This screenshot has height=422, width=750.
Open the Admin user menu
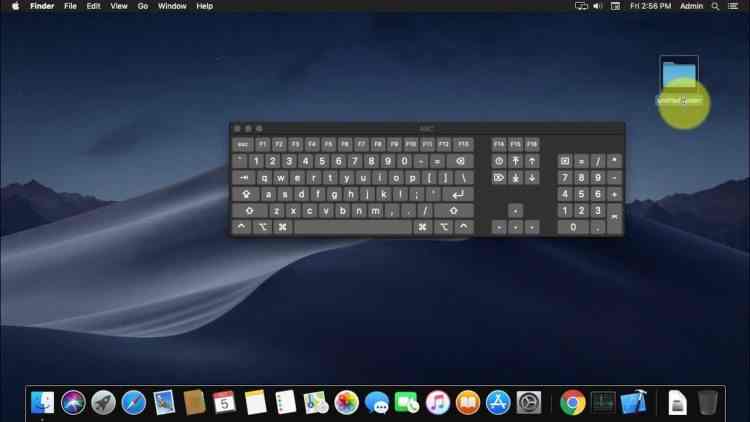click(x=691, y=6)
